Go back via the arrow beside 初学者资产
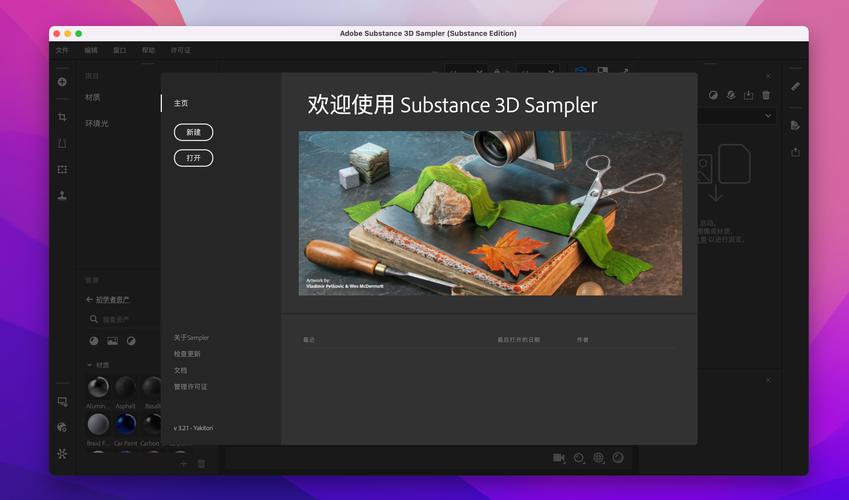The image size is (849, 500). point(89,299)
